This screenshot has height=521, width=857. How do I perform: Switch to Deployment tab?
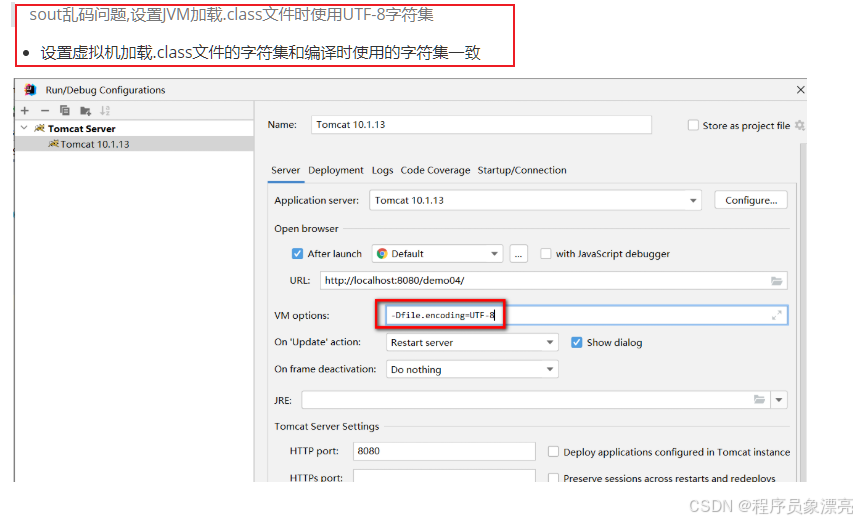(x=336, y=171)
